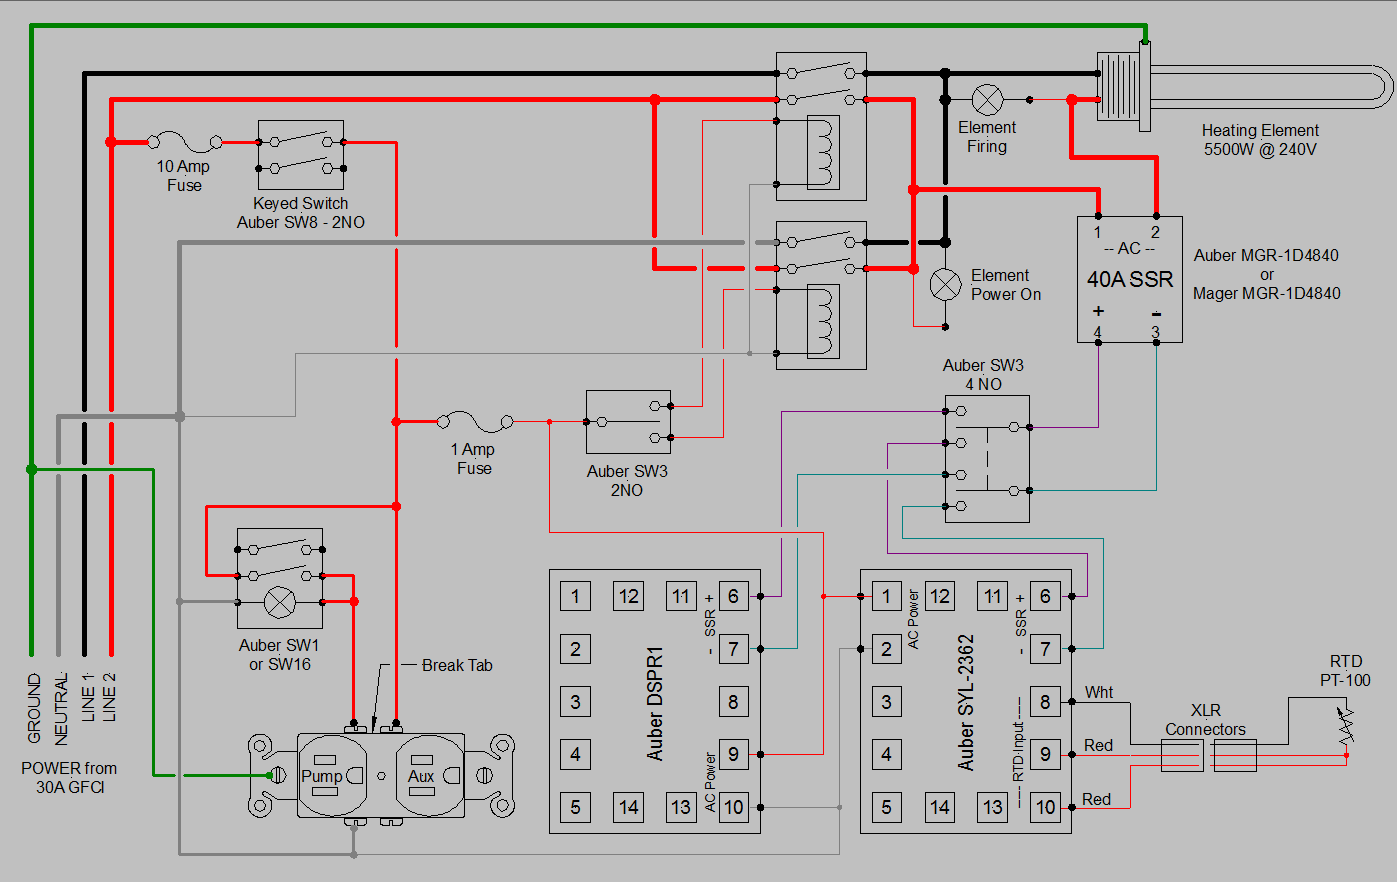The height and width of the screenshot is (882, 1397).
Task: Click terminal 12 on Auber DSPR1
Action: coord(628,596)
